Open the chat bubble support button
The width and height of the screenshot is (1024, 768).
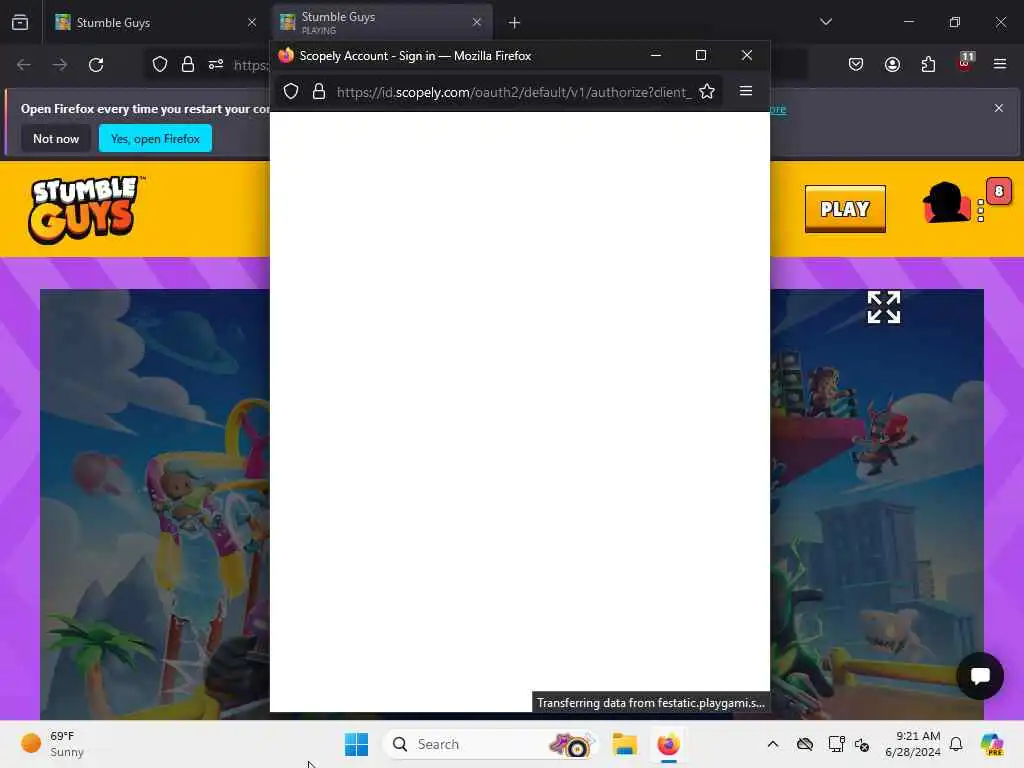(980, 676)
